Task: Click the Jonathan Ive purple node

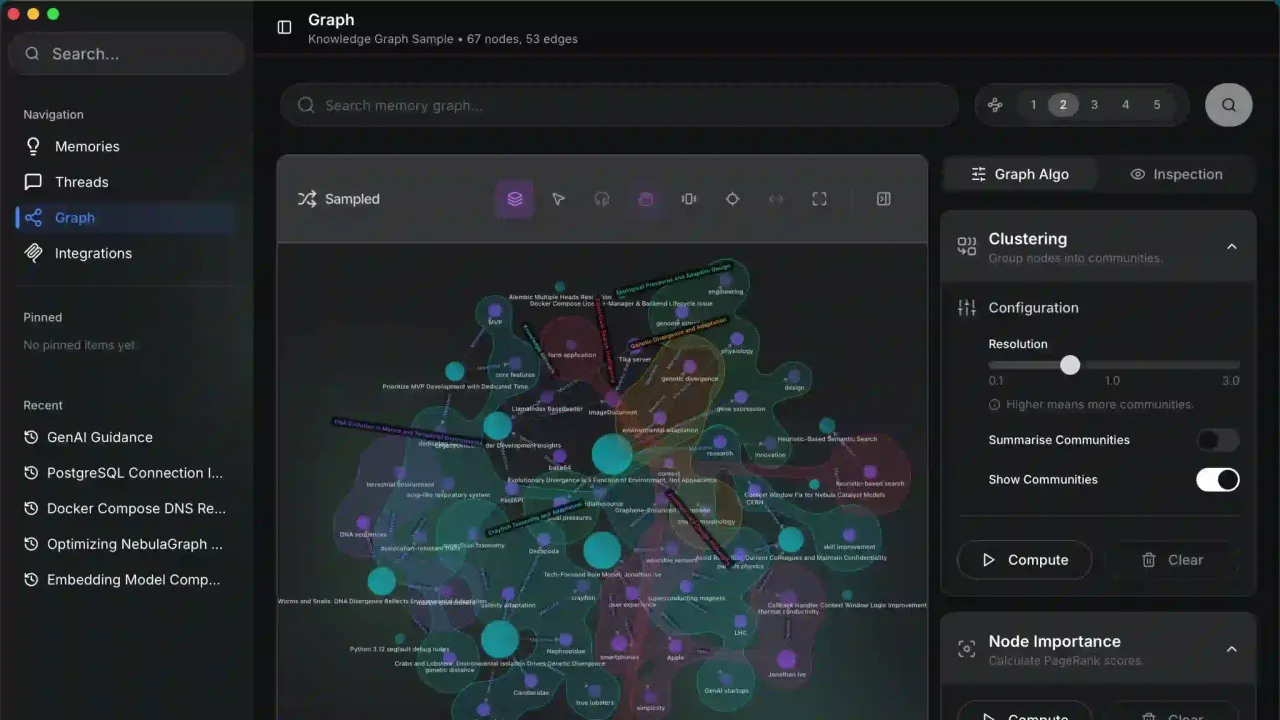Action: point(786,659)
